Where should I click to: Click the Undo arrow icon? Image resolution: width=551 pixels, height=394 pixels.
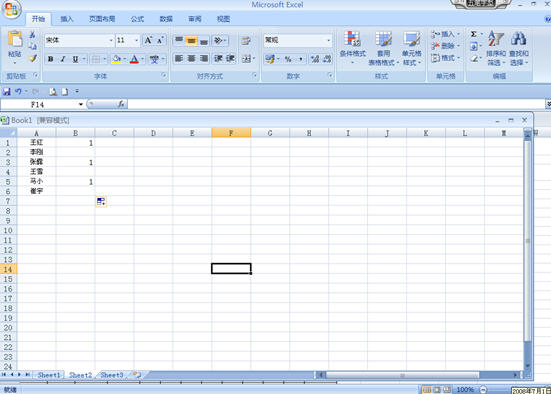(x=18, y=91)
